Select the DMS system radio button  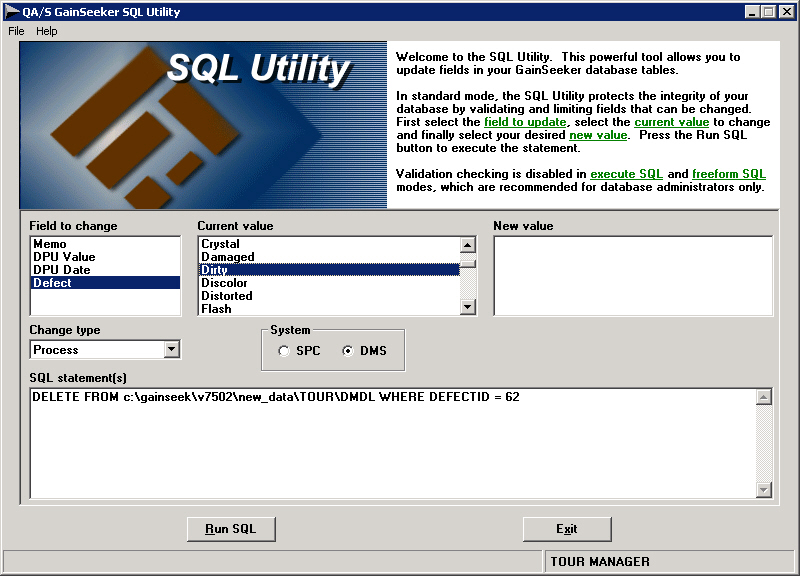[x=349, y=351]
